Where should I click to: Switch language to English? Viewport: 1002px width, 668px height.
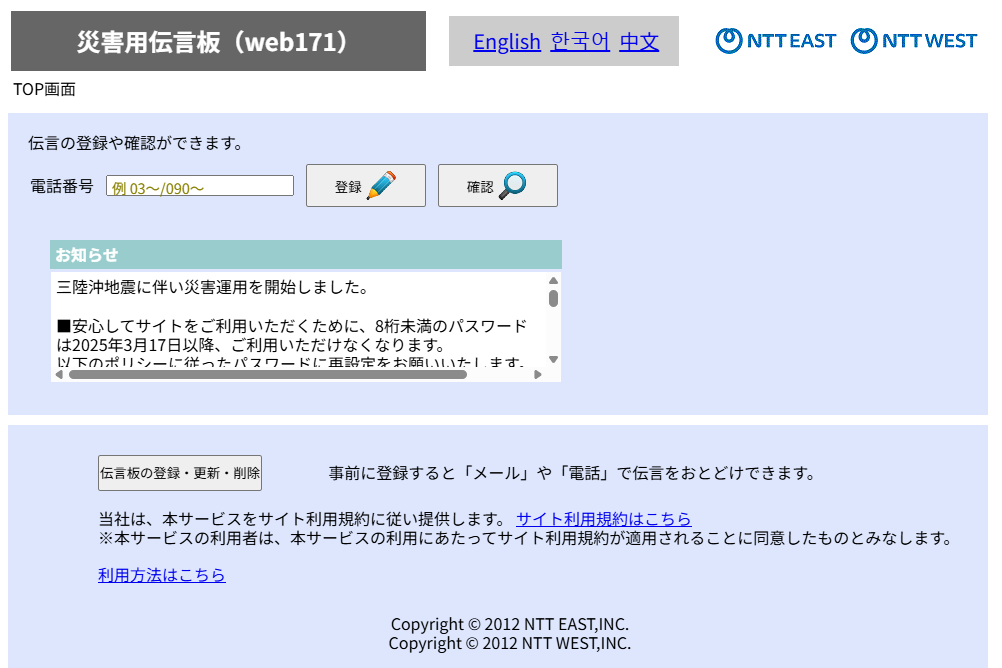click(507, 42)
